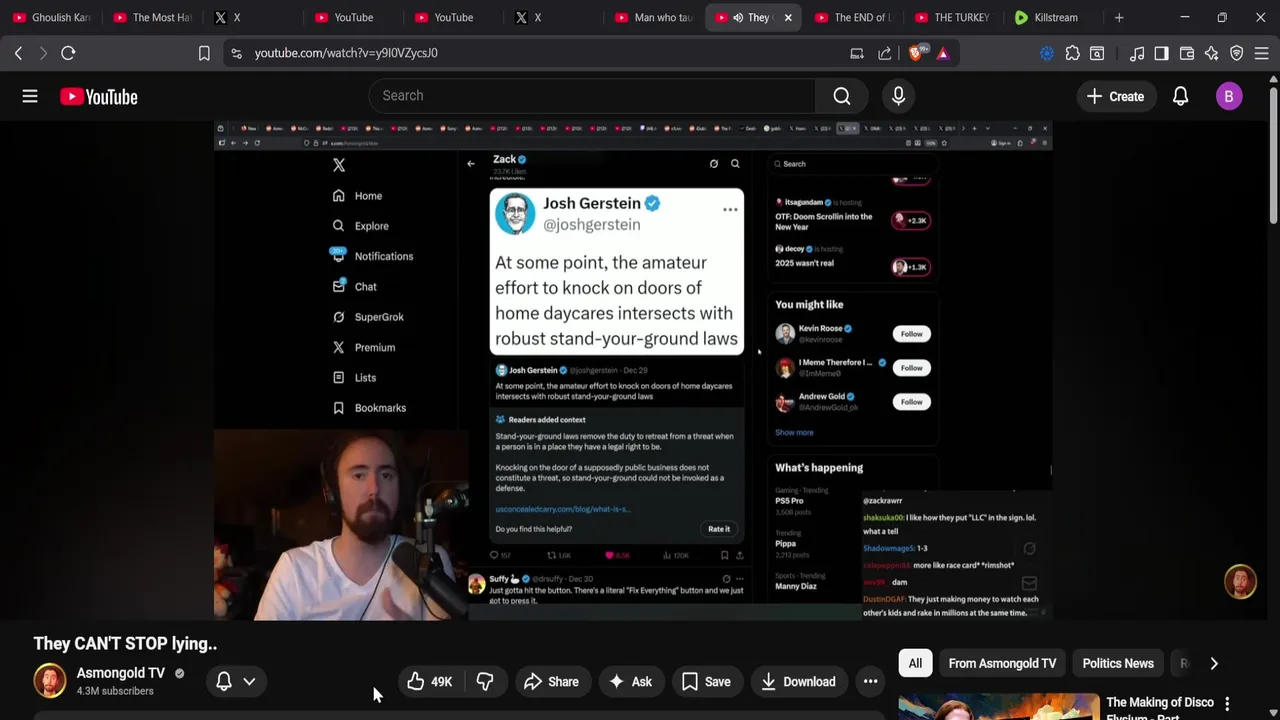
Task: Open more actions three-dot menu
Action: pyautogui.click(x=870, y=682)
